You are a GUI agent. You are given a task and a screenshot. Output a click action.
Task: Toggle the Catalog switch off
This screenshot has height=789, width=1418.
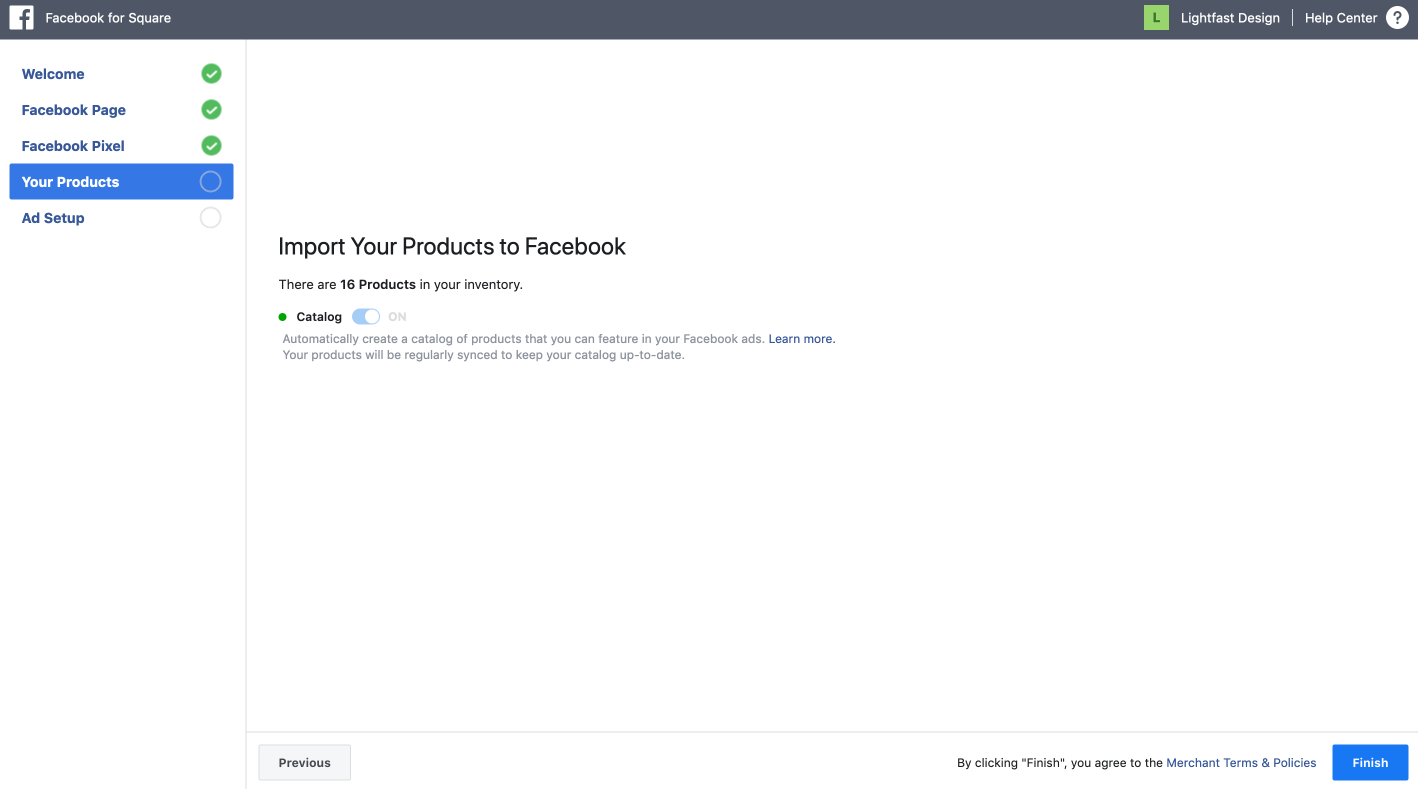click(366, 316)
